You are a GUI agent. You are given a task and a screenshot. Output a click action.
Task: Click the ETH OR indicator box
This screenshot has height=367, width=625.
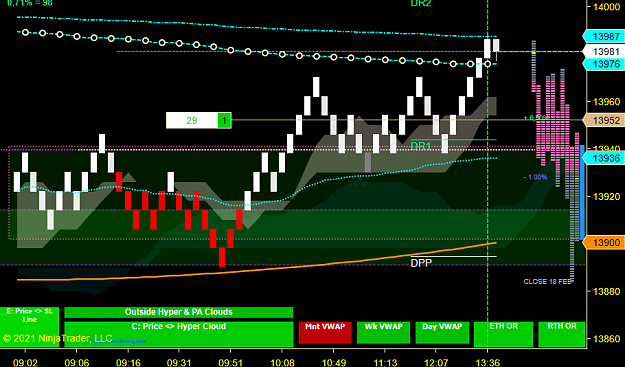click(503, 334)
